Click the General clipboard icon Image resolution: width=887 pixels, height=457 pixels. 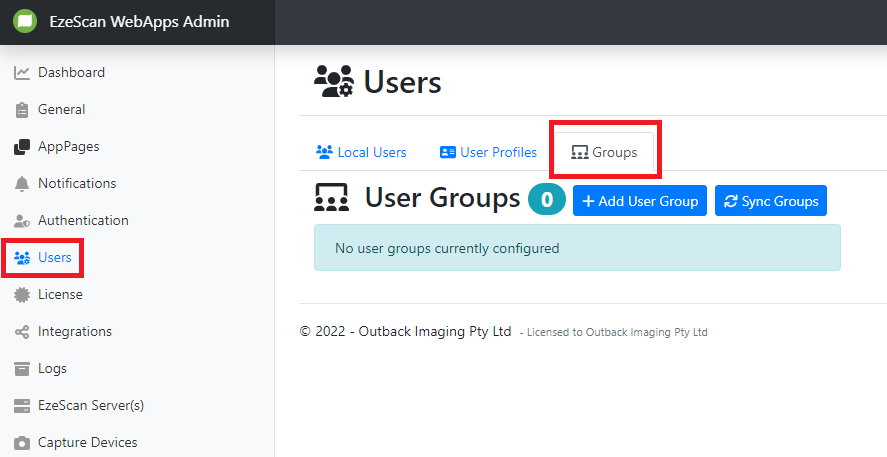point(22,110)
